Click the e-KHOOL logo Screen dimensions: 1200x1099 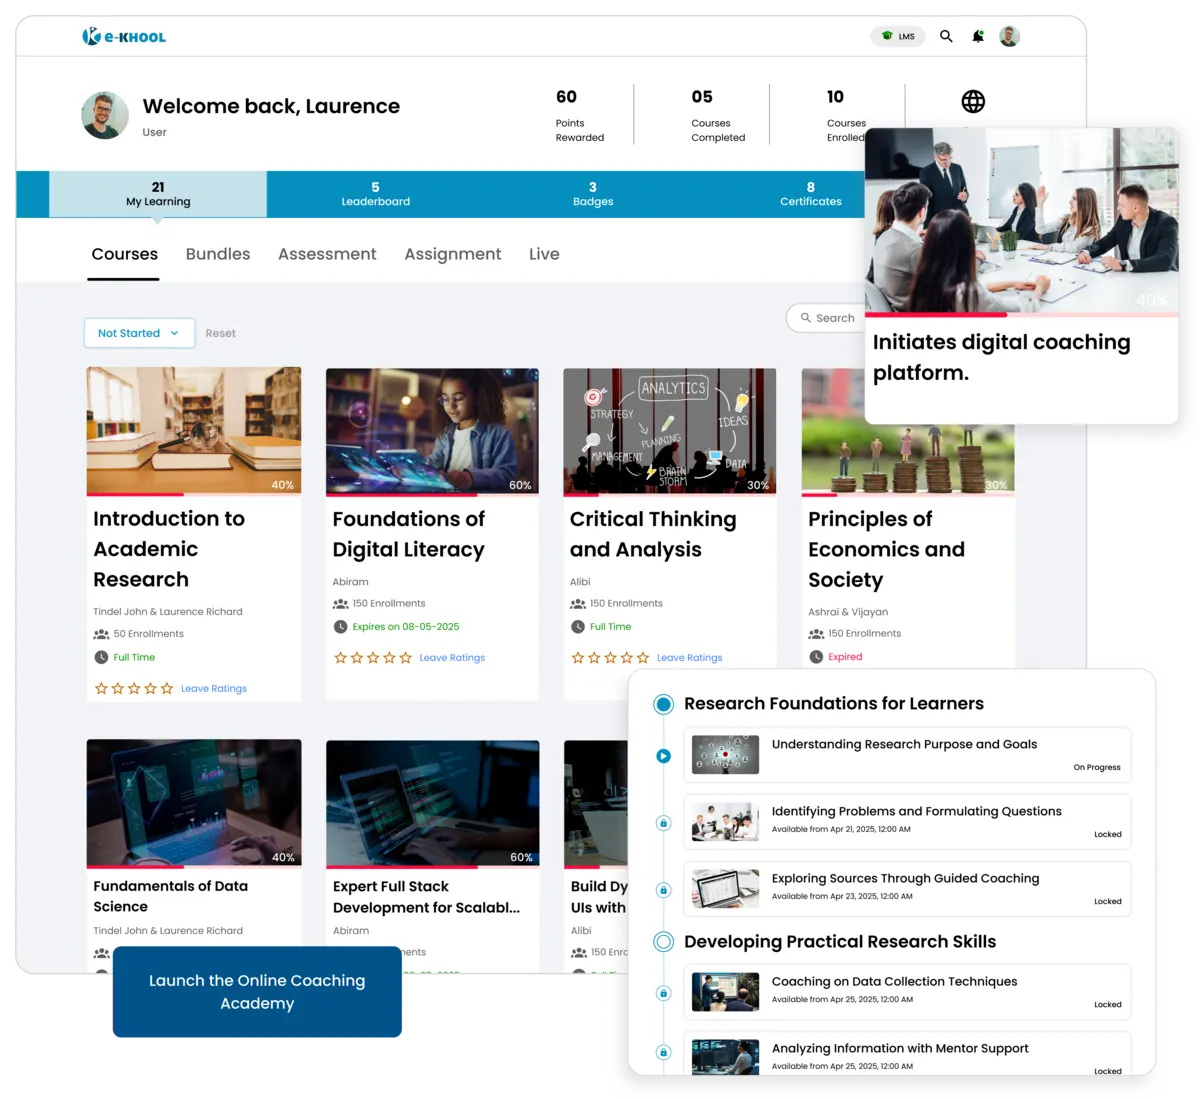pos(123,35)
